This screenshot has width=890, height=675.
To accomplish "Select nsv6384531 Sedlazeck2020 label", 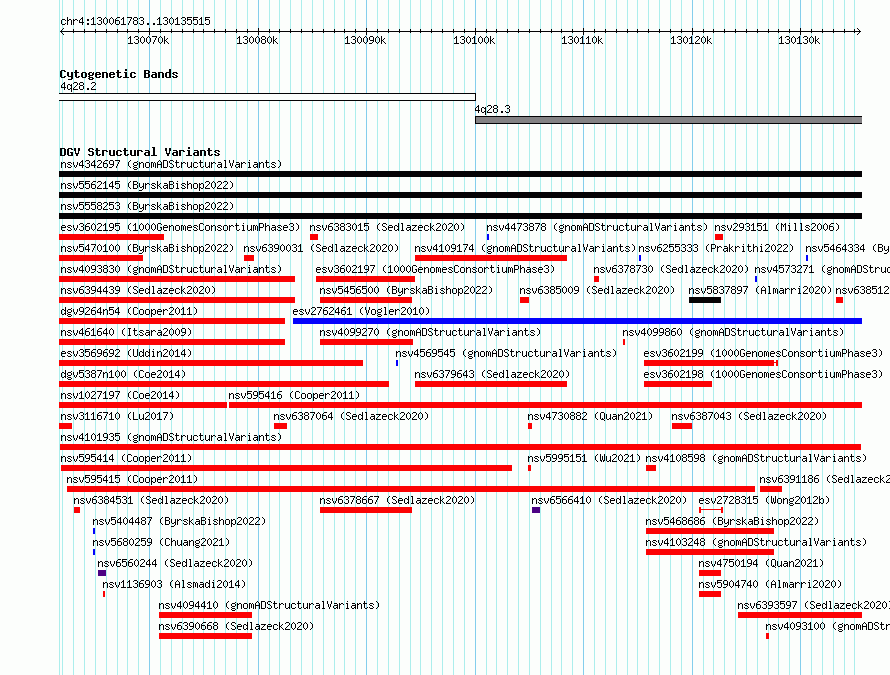I will pos(151,501).
